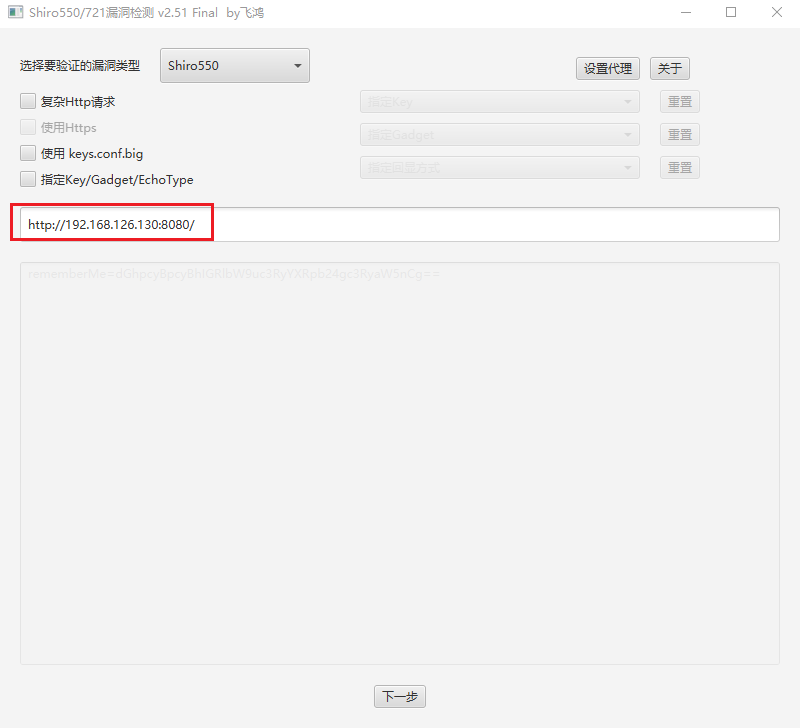Image resolution: width=800 pixels, height=728 pixels.
Task: Enable 使用 keys.conf.big checkbox
Action: tap(28, 153)
